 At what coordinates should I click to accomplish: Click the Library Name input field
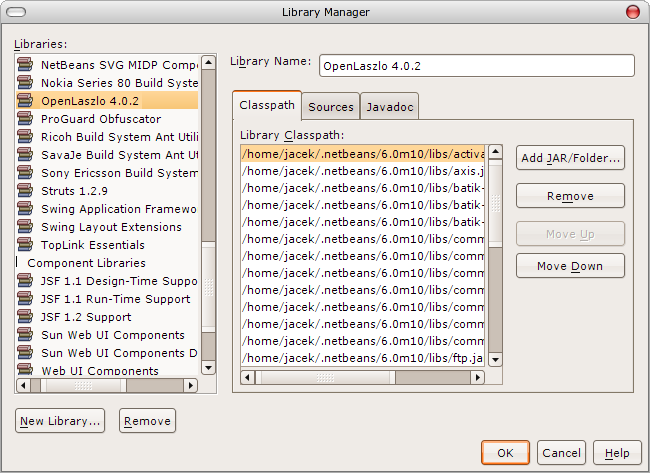click(x=477, y=65)
